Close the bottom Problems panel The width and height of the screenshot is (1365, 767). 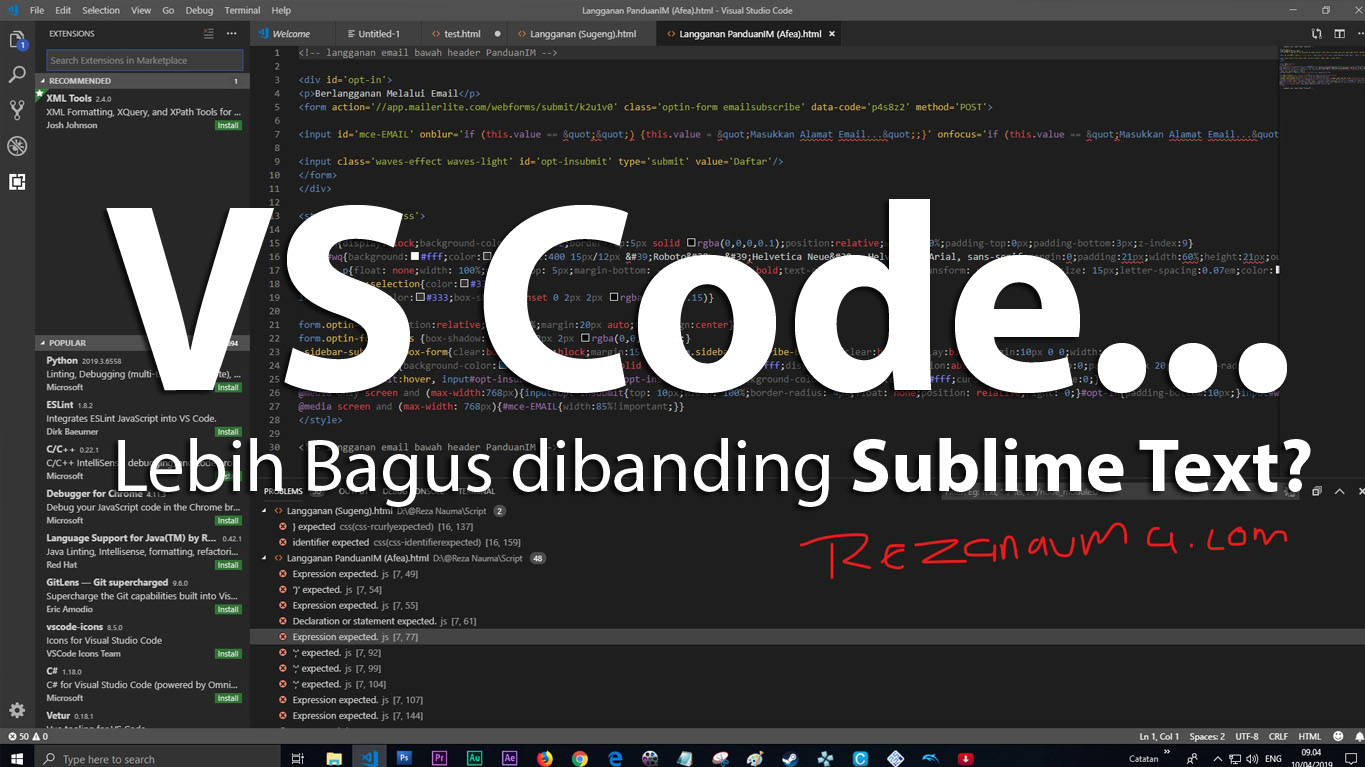(1359, 491)
